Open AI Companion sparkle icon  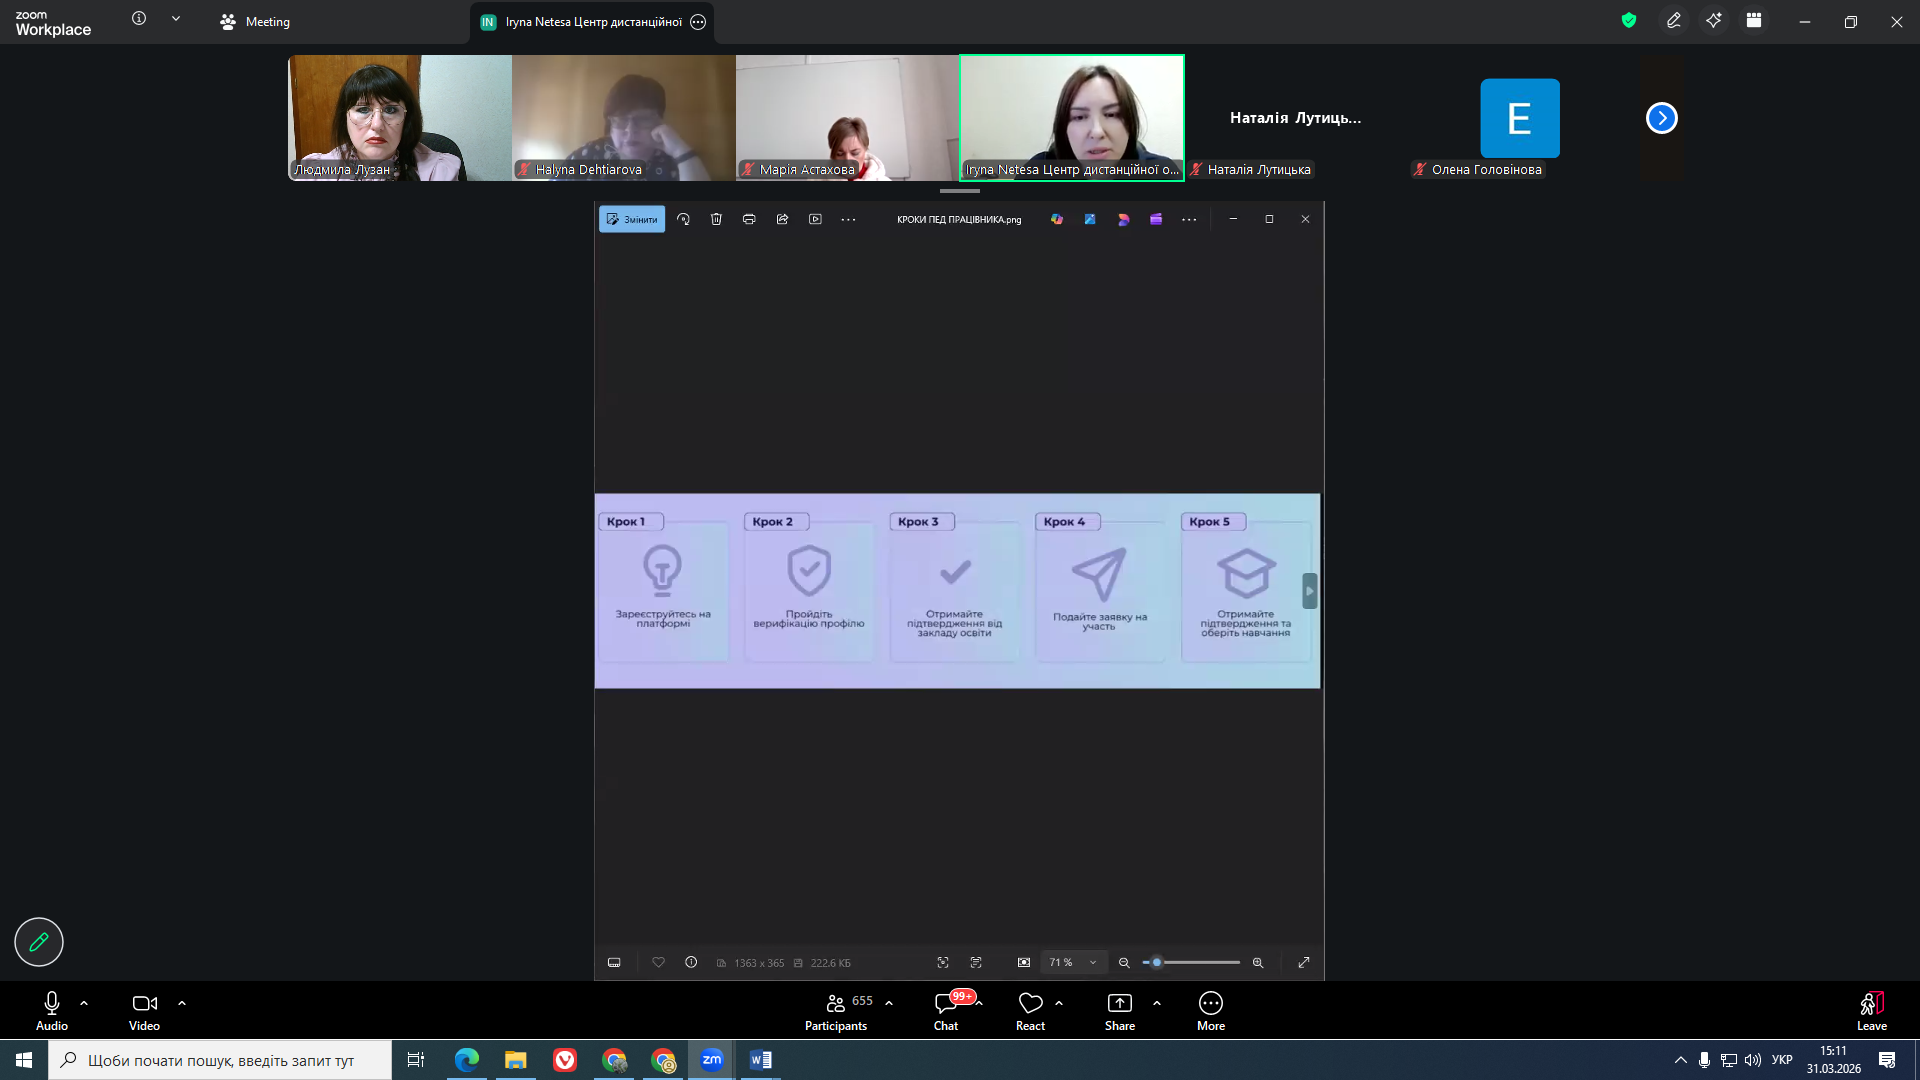[x=1714, y=21]
